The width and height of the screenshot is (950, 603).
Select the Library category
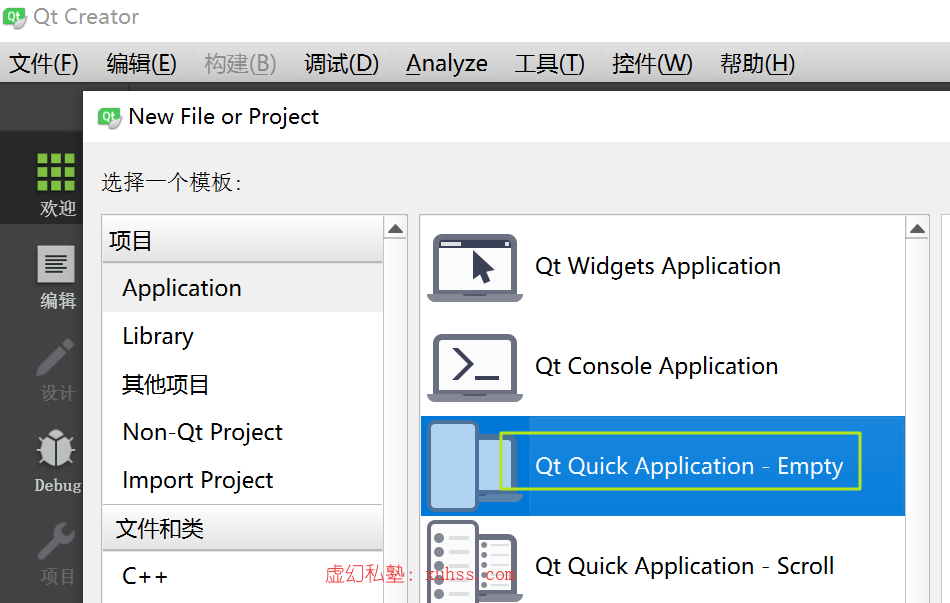coord(243,336)
